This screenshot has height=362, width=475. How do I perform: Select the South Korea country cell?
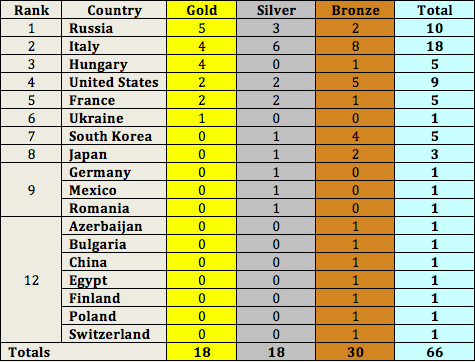click(114, 136)
